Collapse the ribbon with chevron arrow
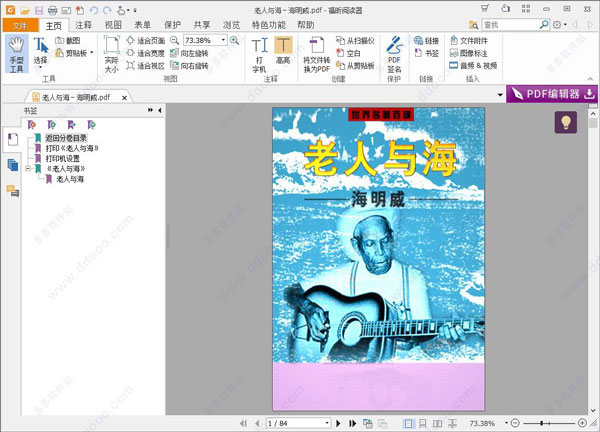The width and height of the screenshot is (600, 432). click(x=590, y=79)
